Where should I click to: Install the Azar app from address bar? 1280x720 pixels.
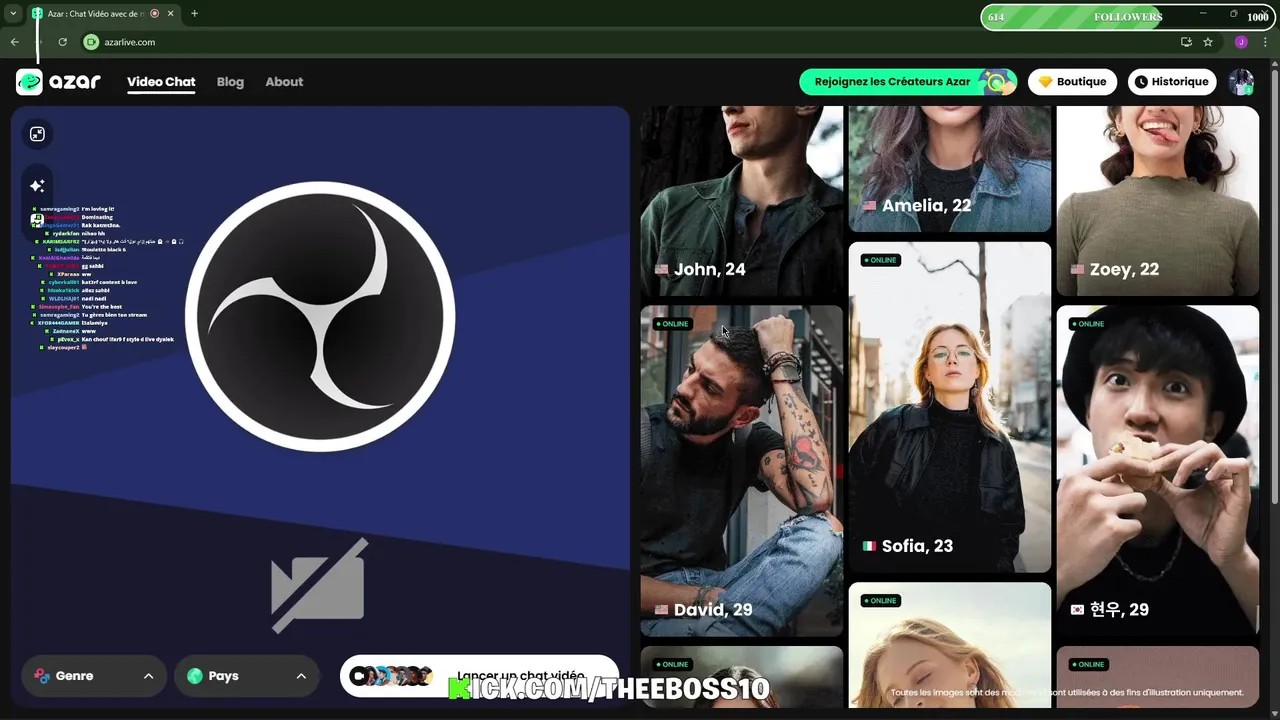(1186, 42)
